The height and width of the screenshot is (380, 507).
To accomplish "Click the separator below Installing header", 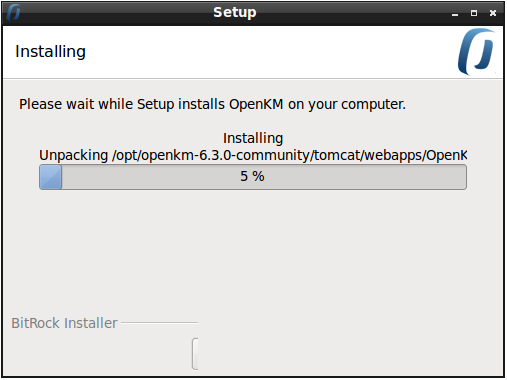I will pyautogui.click(x=253, y=79).
